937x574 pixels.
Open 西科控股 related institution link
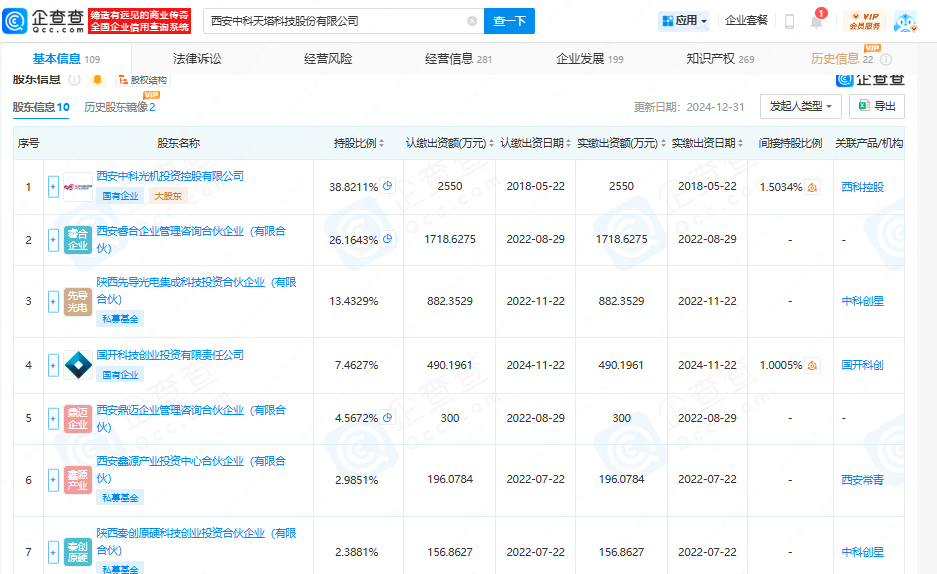click(x=862, y=187)
